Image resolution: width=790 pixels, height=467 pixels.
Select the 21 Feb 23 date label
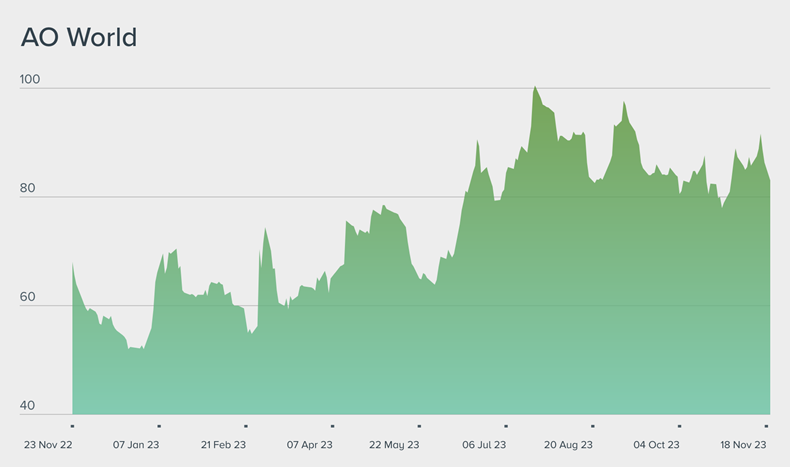(223, 444)
